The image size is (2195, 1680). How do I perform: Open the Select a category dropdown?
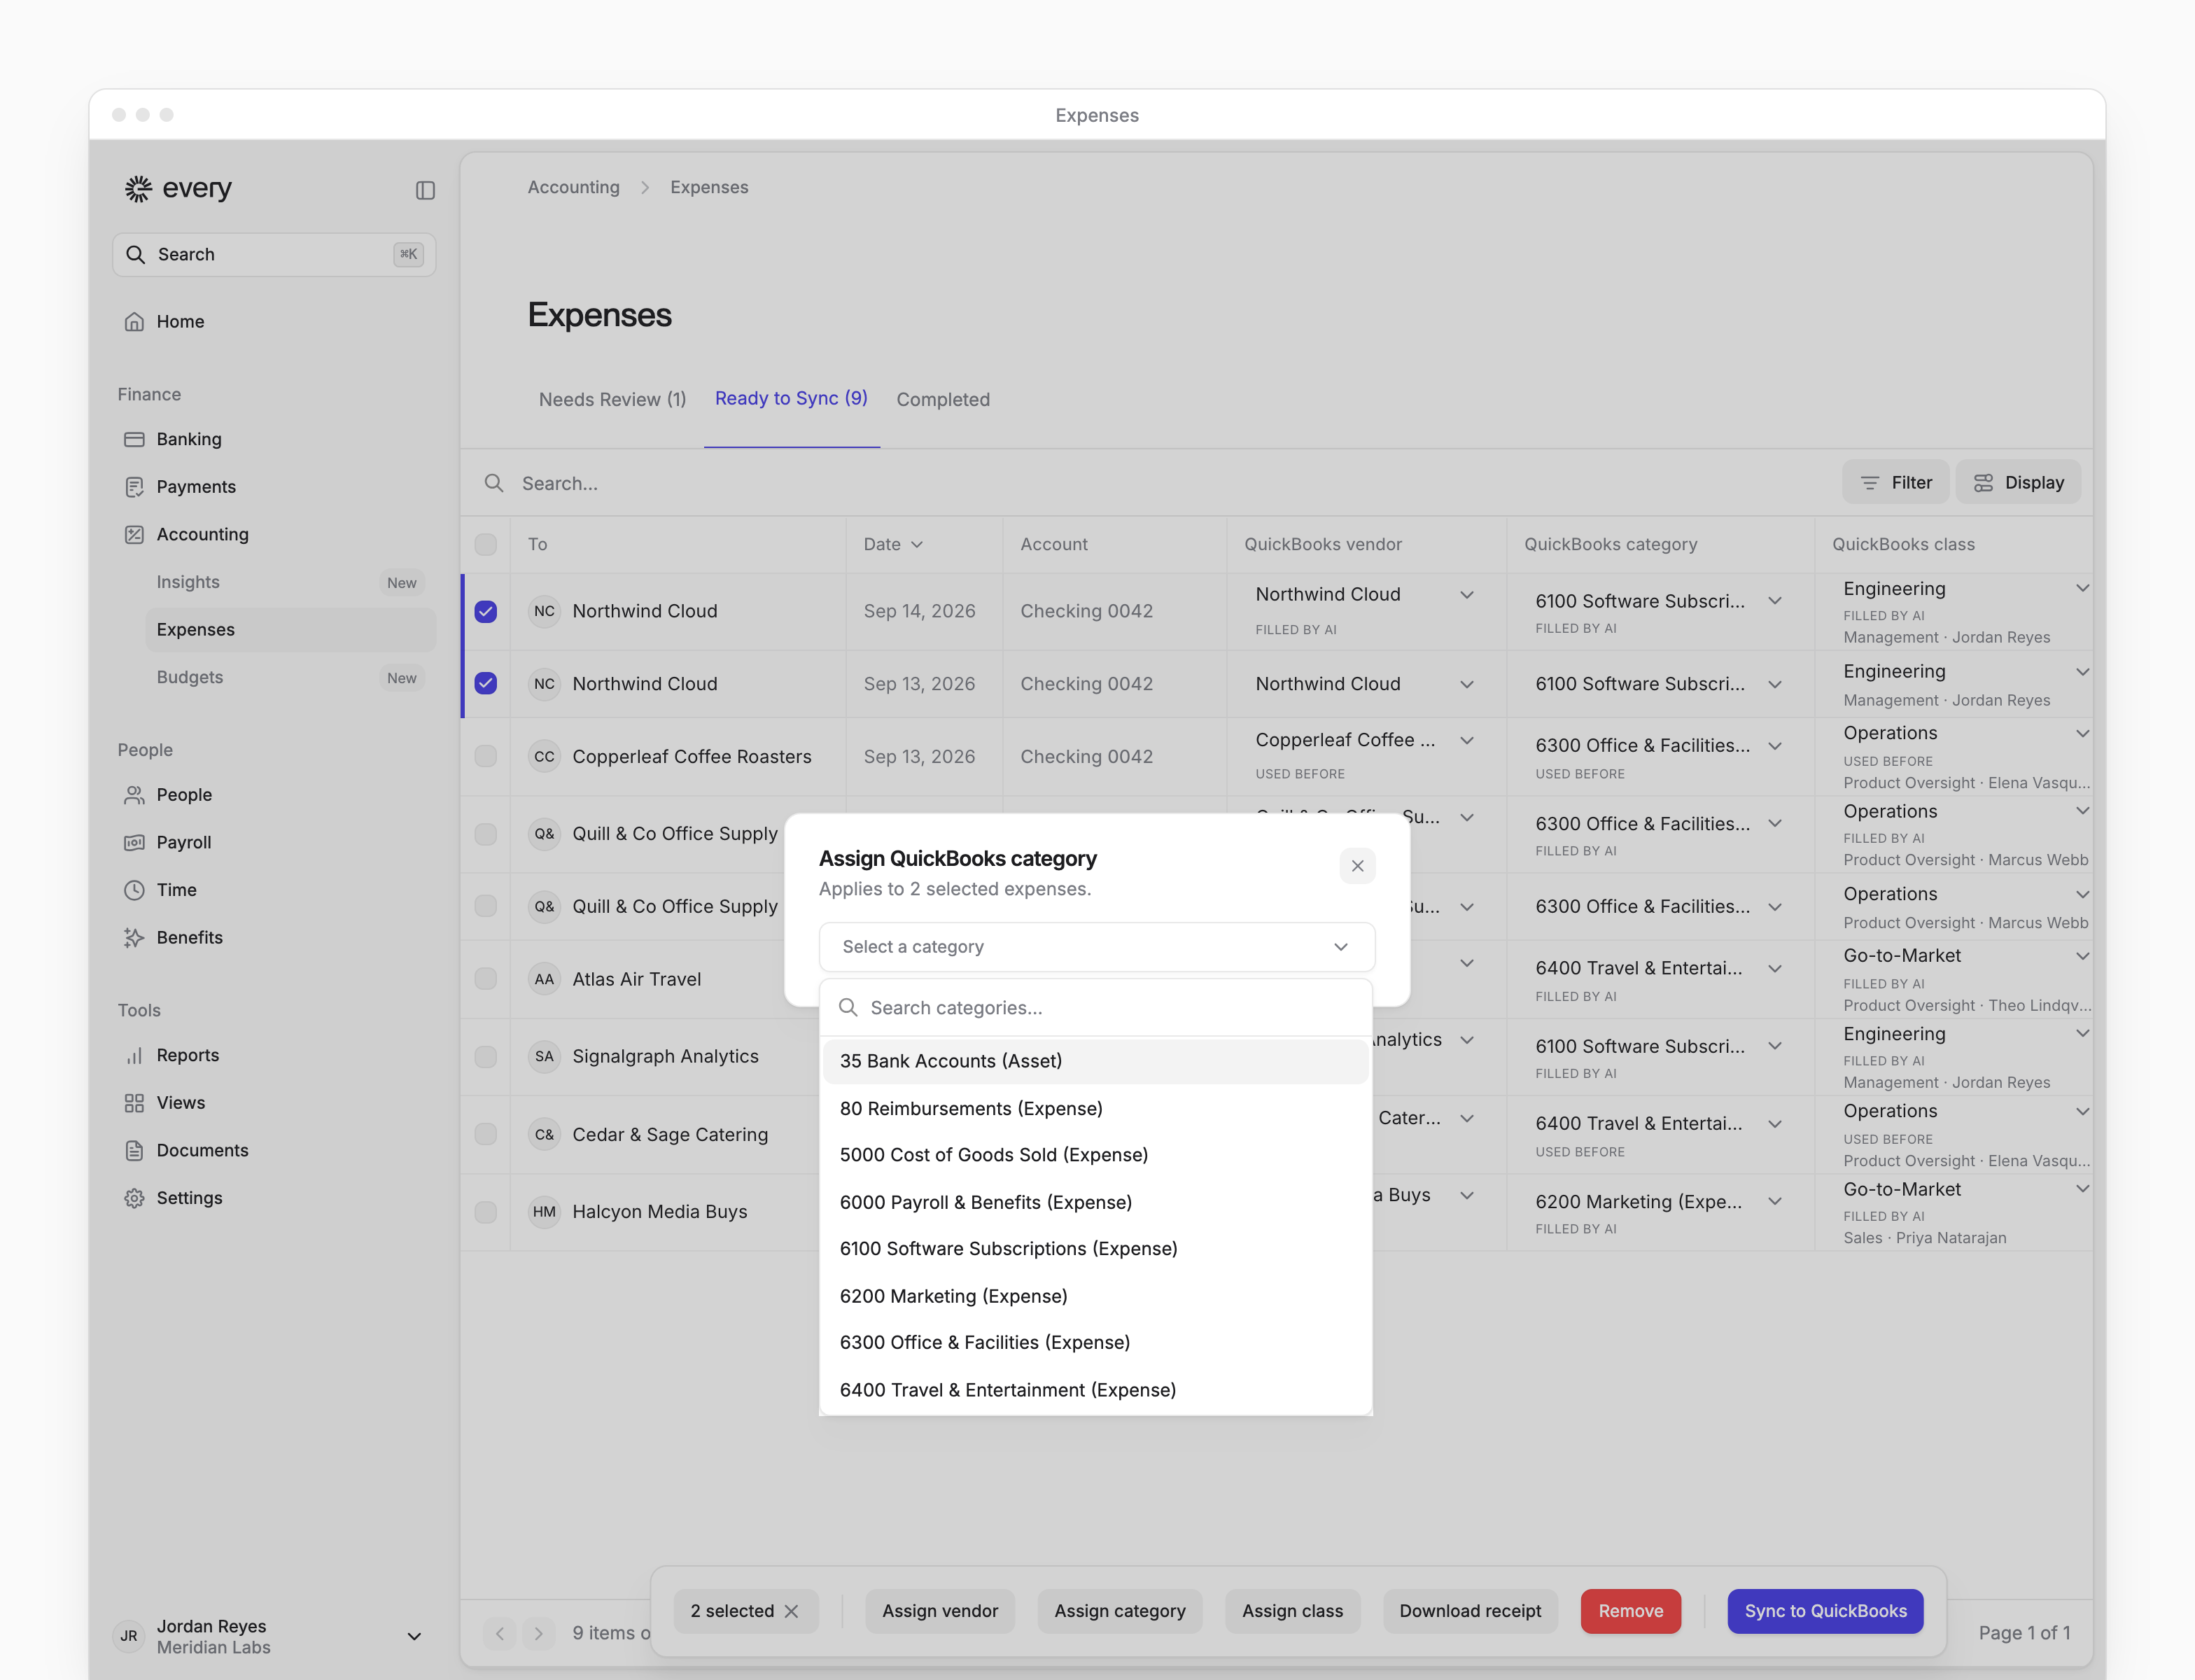[x=1096, y=947]
